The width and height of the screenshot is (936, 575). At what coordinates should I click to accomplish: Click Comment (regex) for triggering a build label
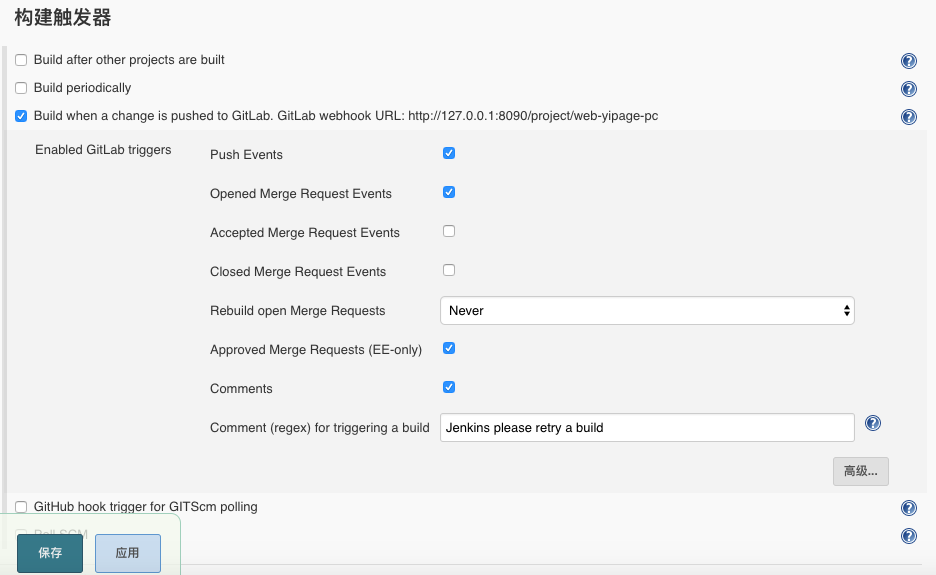click(319, 428)
